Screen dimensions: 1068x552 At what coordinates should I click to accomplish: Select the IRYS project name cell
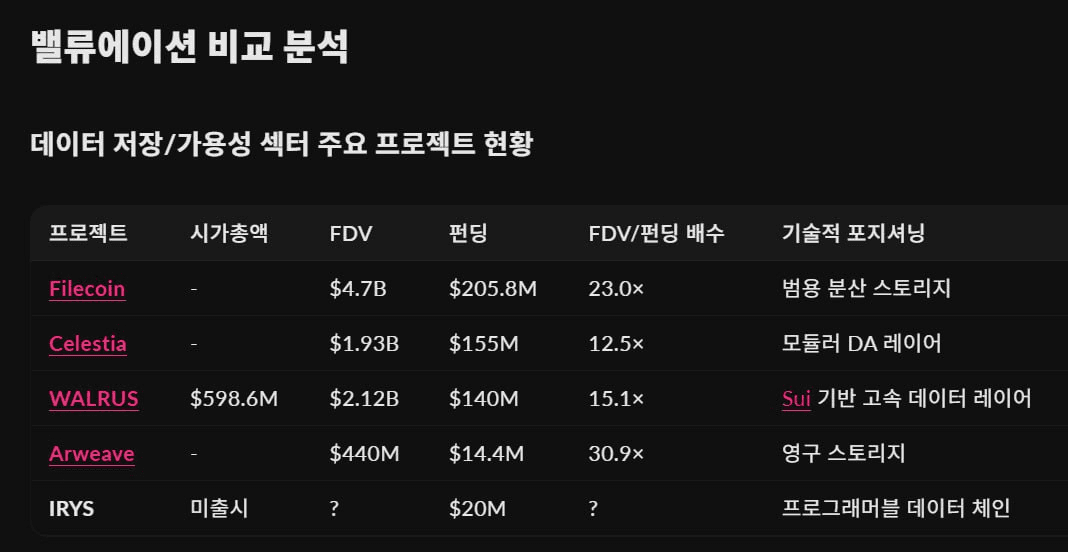click(72, 508)
